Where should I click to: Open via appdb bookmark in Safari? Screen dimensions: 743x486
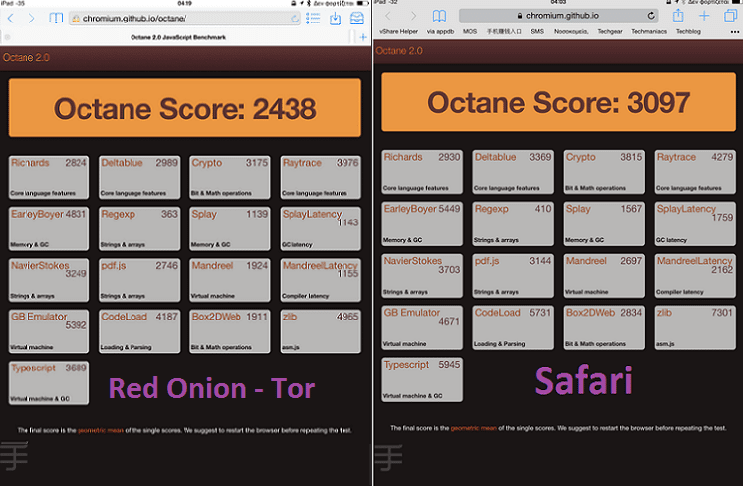[x=440, y=31]
